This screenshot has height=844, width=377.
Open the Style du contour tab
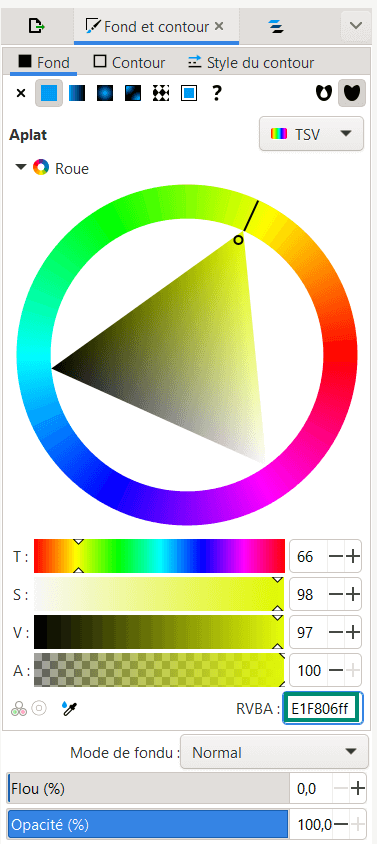pyautogui.click(x=250, y=62)
